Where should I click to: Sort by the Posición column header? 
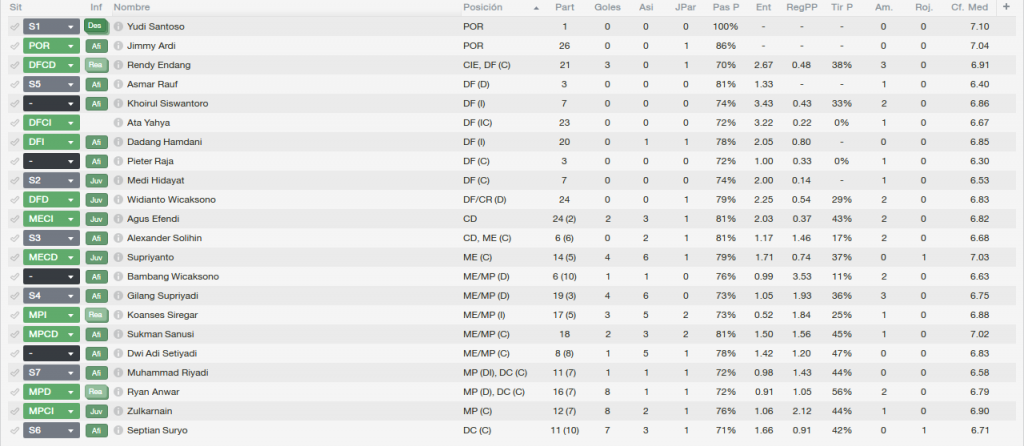[483, 7]
